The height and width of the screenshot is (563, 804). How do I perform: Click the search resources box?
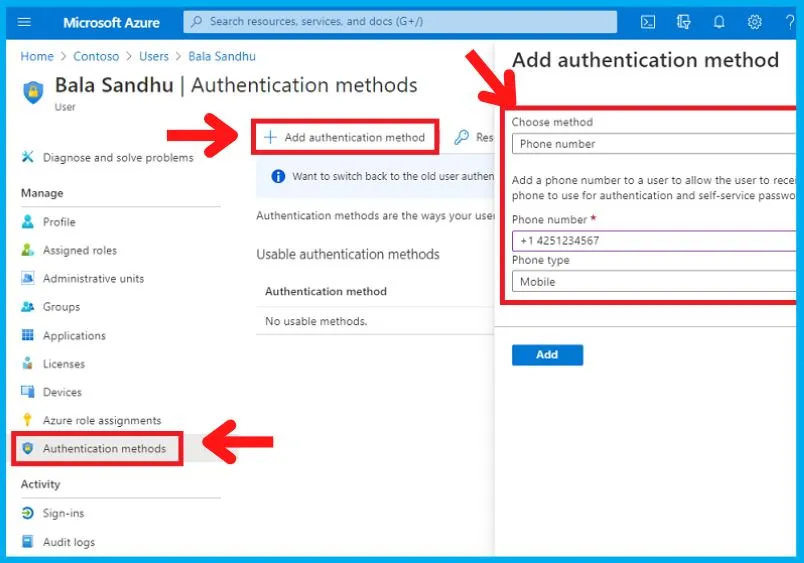(x=400, y=22)
